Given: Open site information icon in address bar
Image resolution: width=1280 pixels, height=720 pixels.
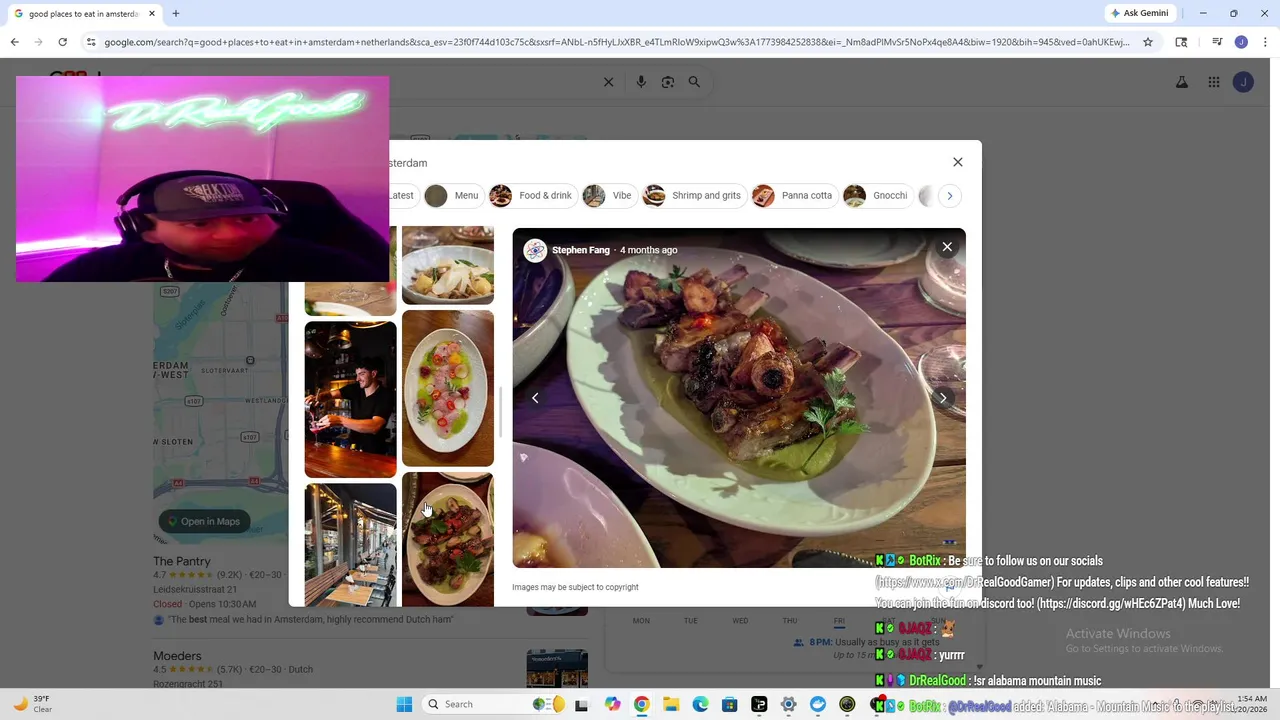Looking at the screenshot, I should tap(91, 42).
